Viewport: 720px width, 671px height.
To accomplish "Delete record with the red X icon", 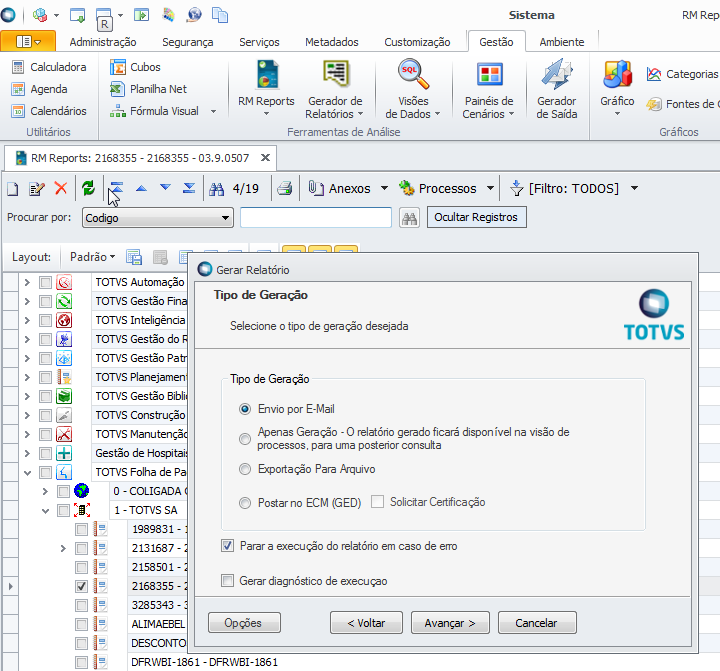I will point(61,188).
